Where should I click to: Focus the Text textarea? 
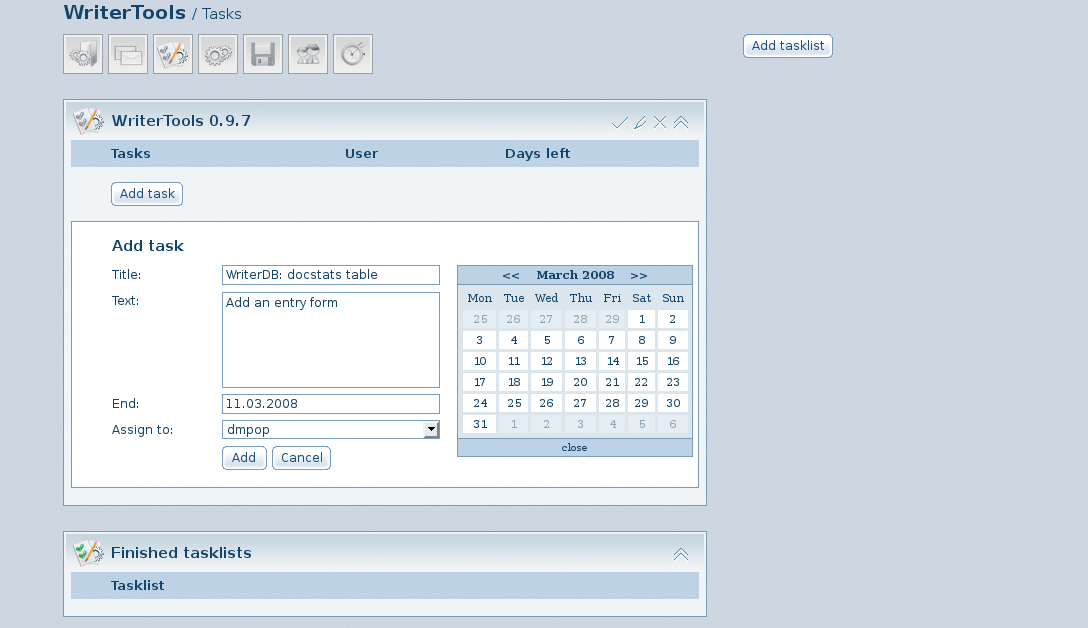331,340
